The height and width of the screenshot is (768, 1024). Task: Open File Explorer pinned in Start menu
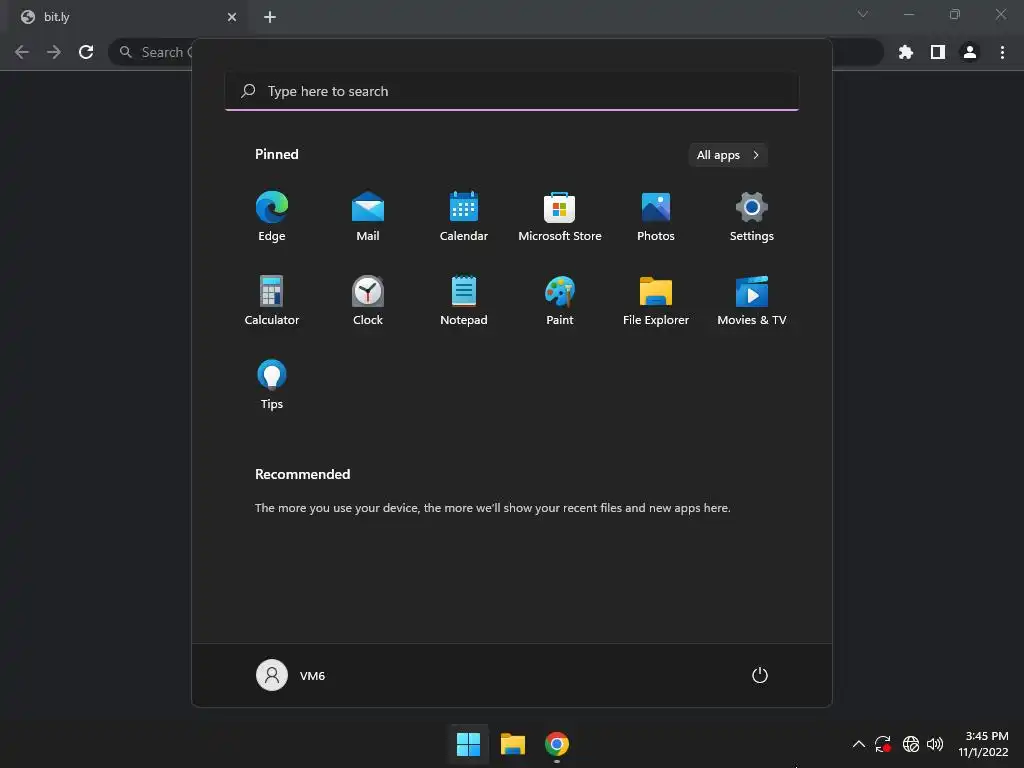tap(656, 300)
